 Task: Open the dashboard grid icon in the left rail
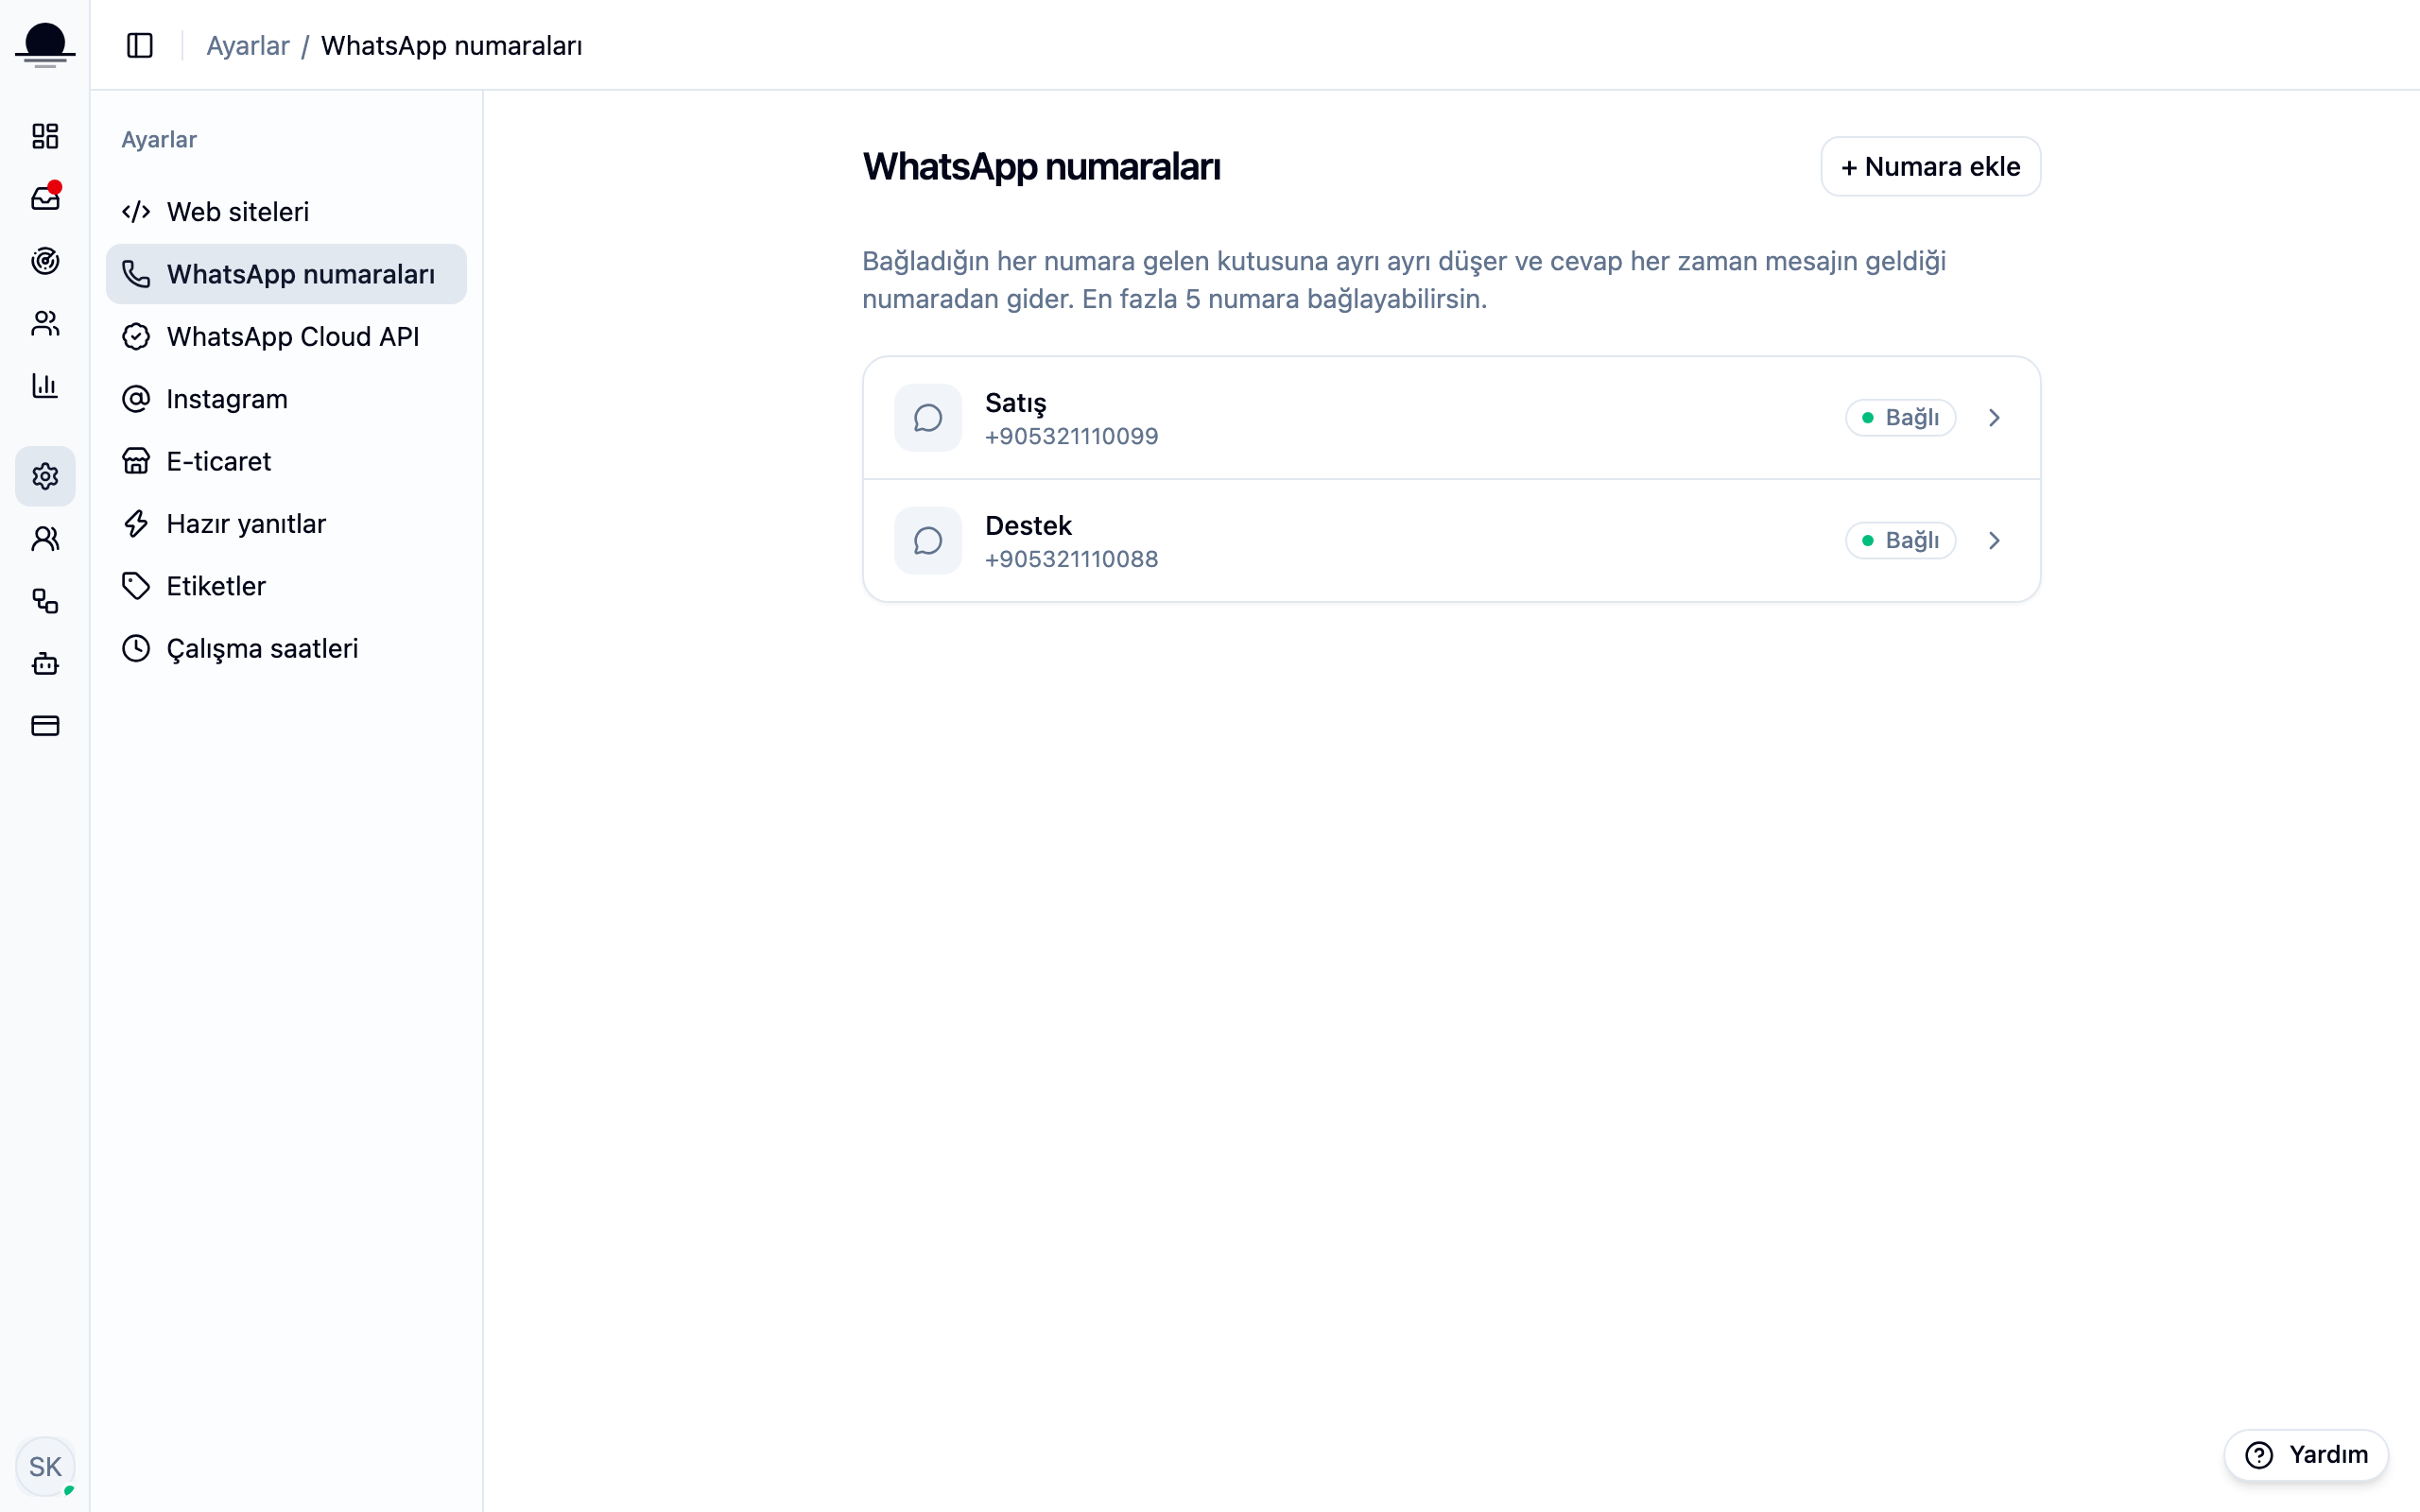coord(45,136)
